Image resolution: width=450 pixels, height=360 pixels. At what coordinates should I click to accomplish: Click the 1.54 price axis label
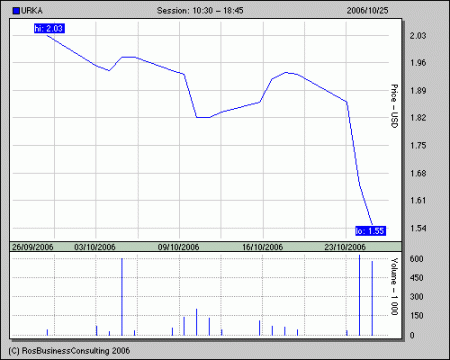[x=418, y=228]
